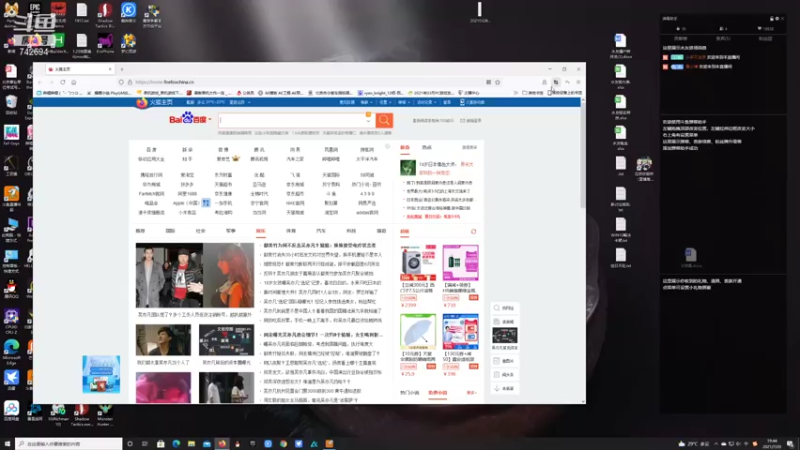Open Microsoft Store from the taskbar

pyautogui.click(x=161, y=444)
